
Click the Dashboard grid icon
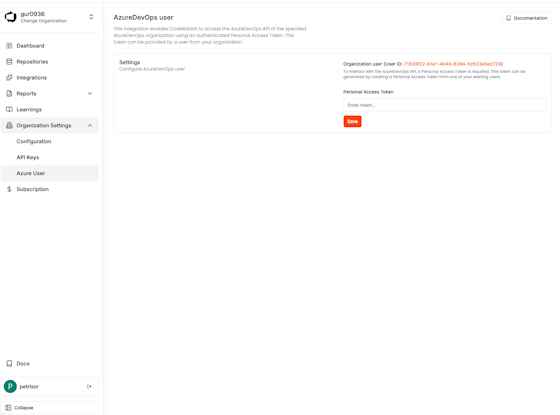9,46
